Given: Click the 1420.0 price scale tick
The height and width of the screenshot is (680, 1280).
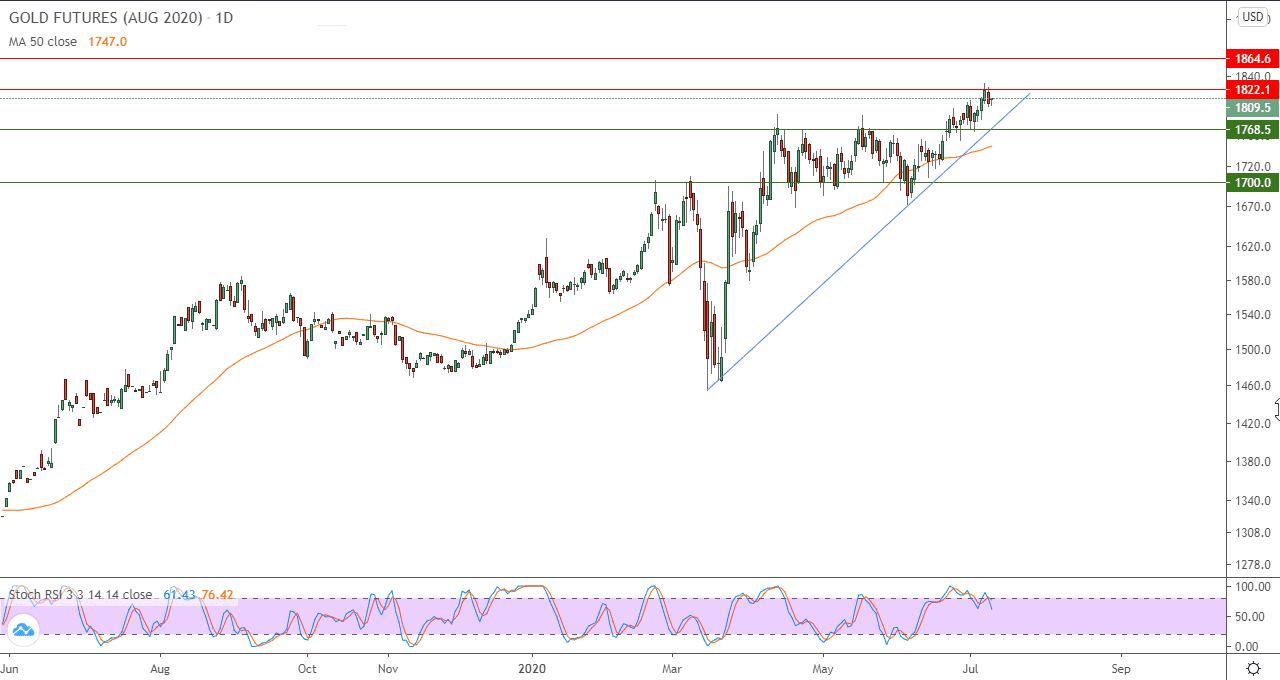Looking at the screenshot, I should [1253, 424].
